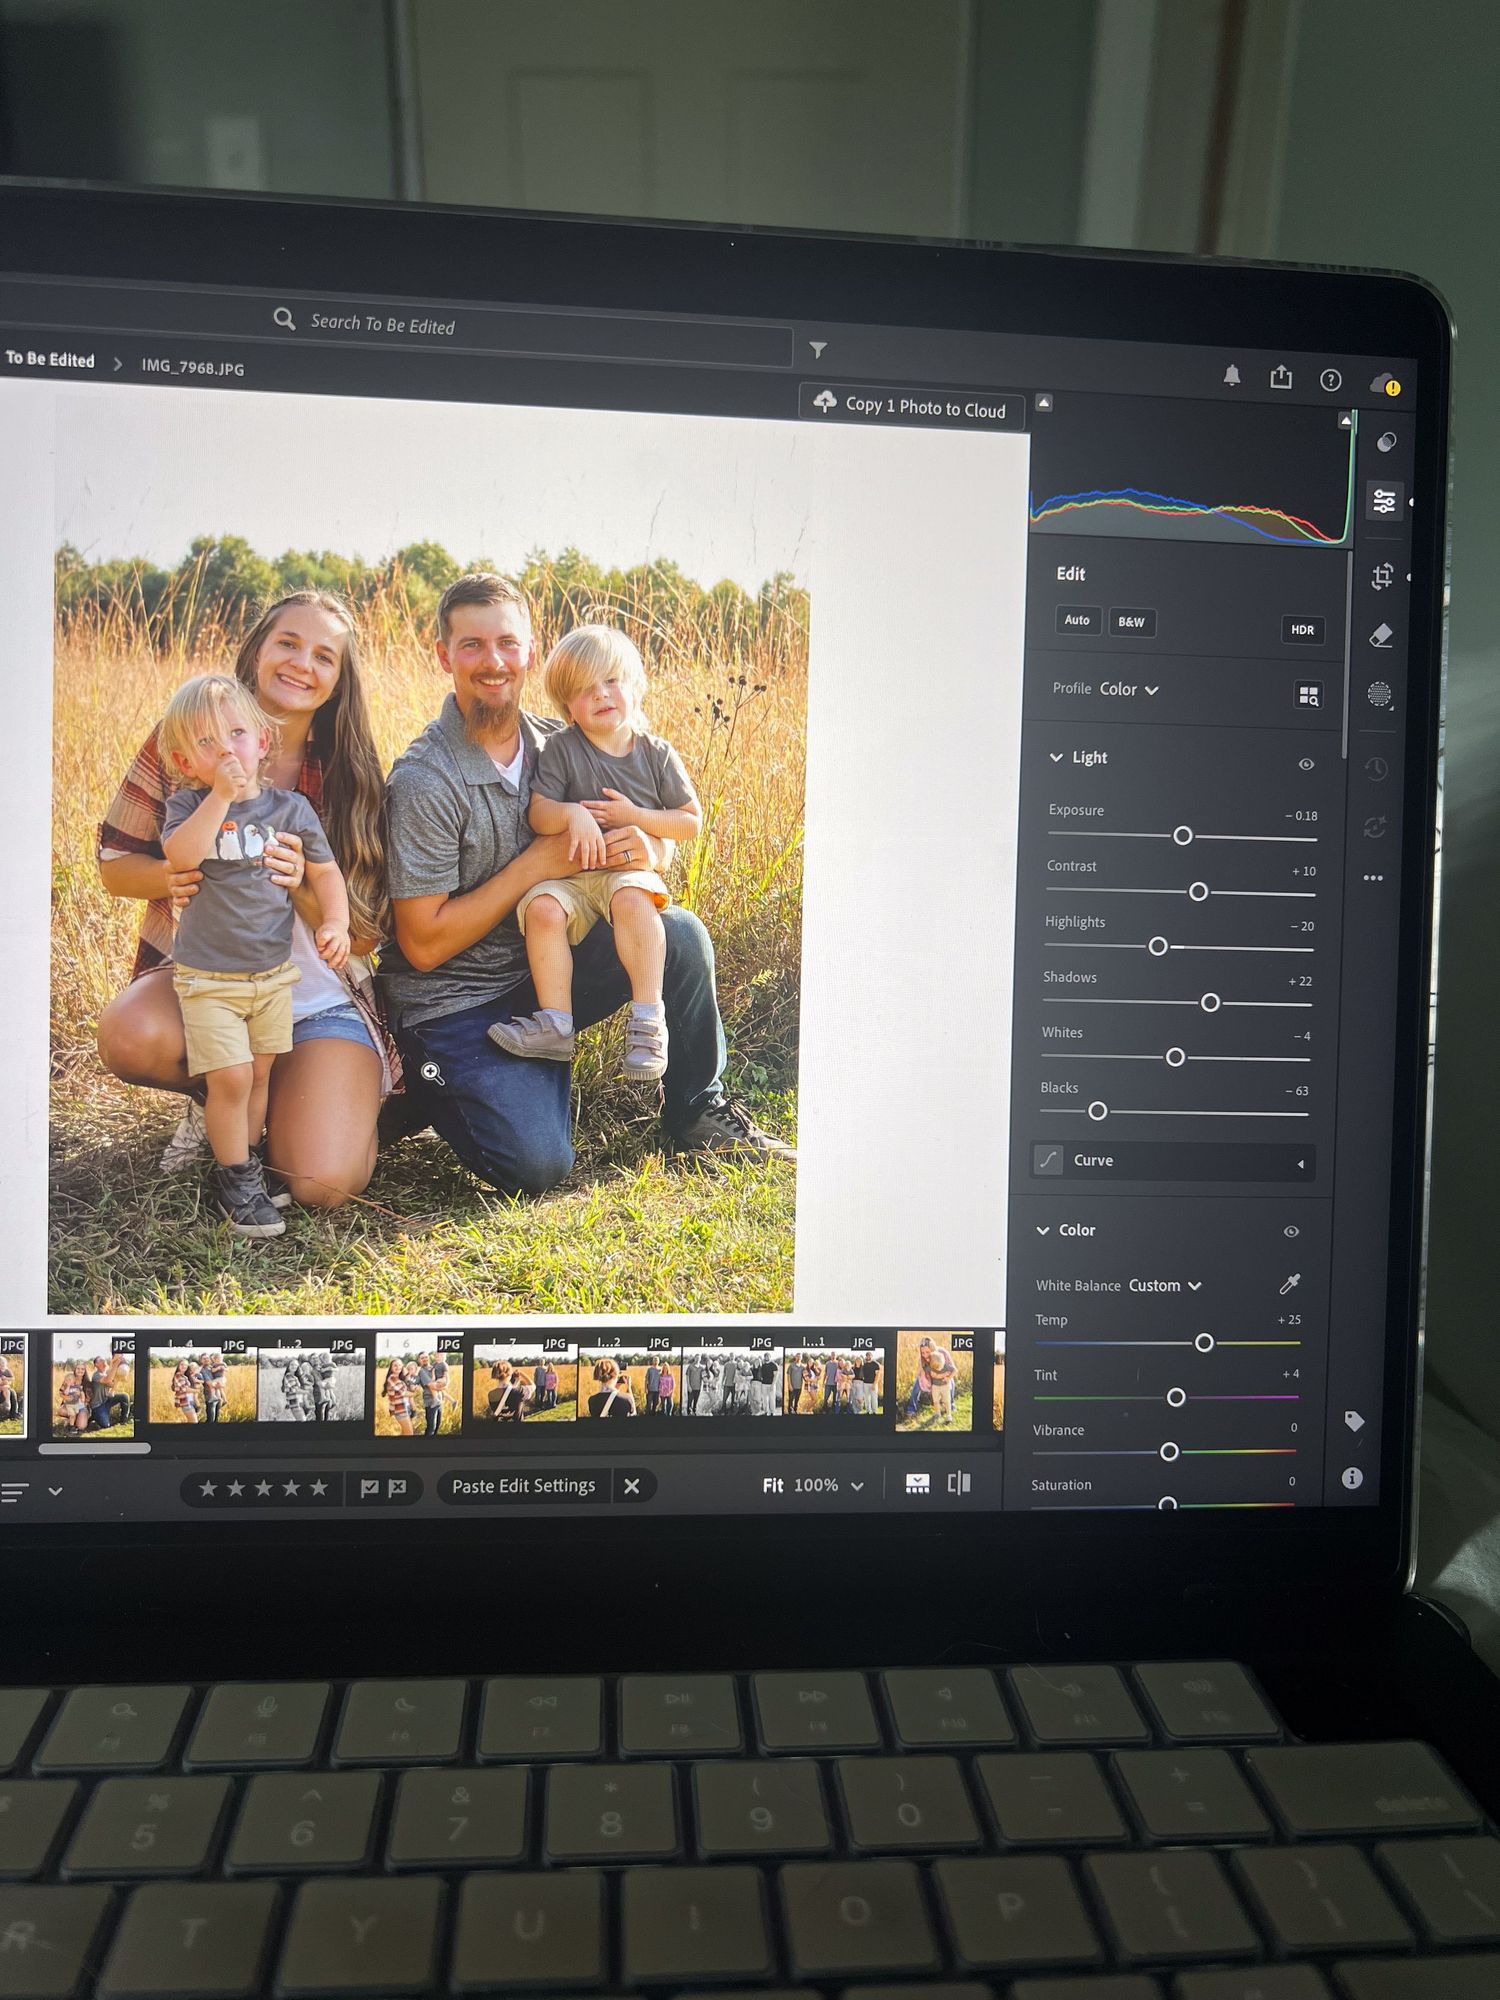Click the Temp slider handle

pyautogui.click(x=1204, y=1343)
